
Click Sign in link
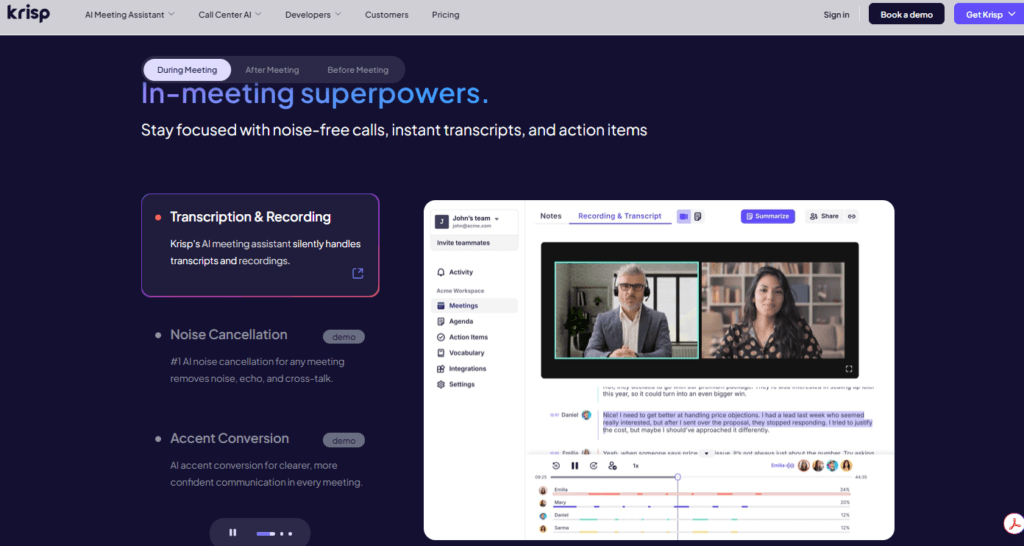pos(836,14)
